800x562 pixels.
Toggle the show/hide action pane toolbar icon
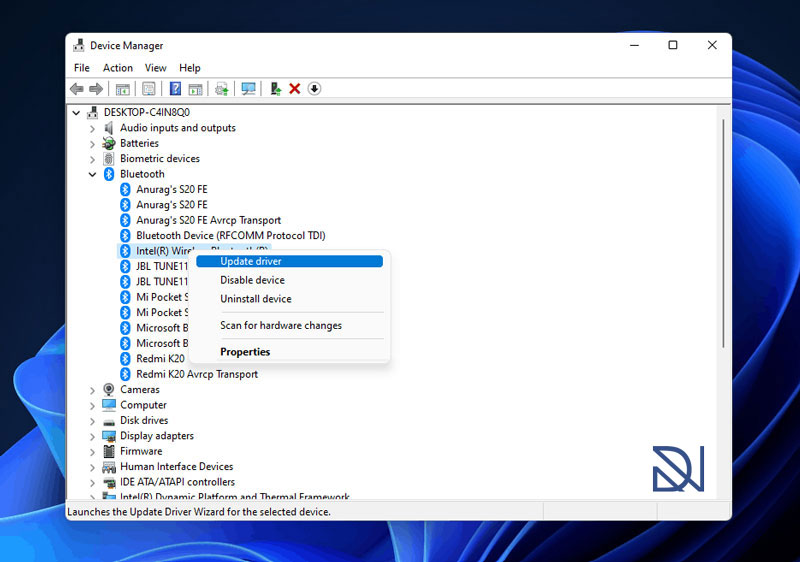(195, 89)
